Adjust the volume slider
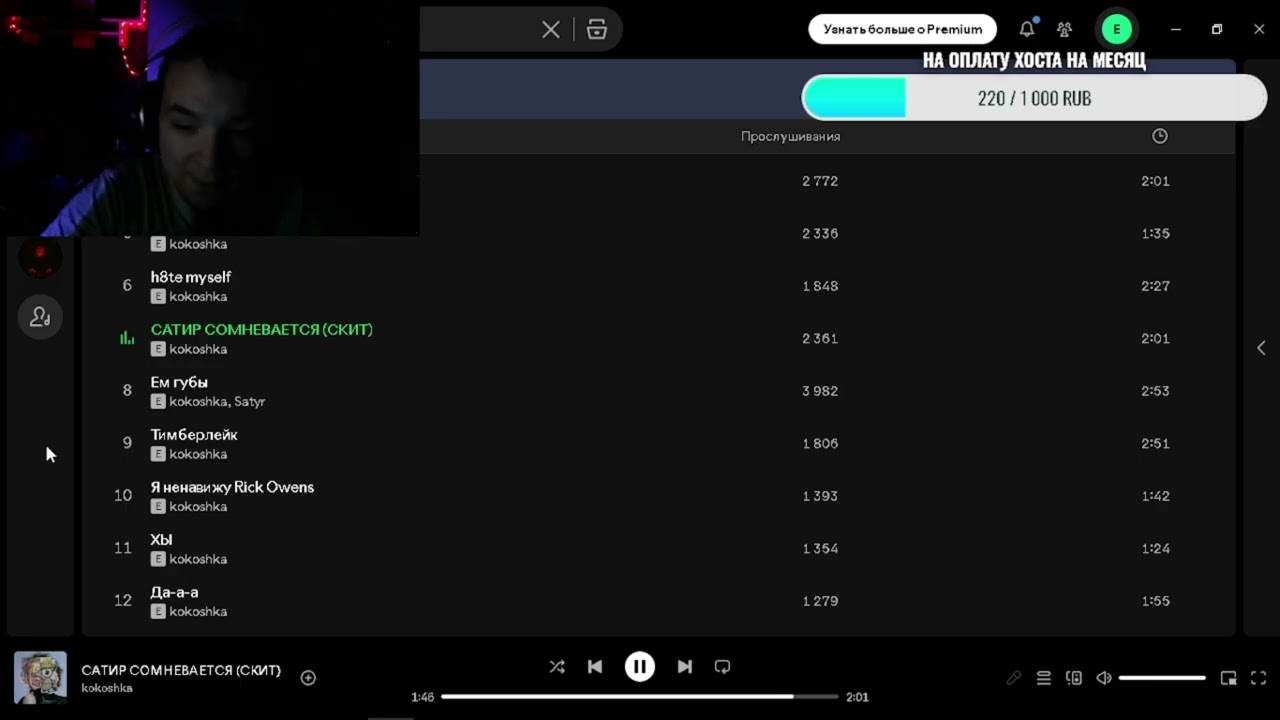 1162,678
